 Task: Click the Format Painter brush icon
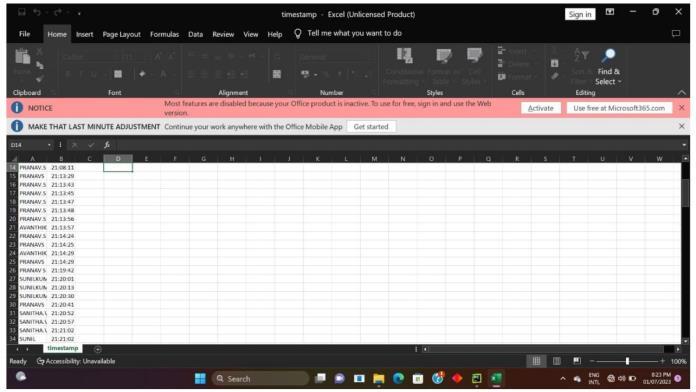(x=40, y=79)
